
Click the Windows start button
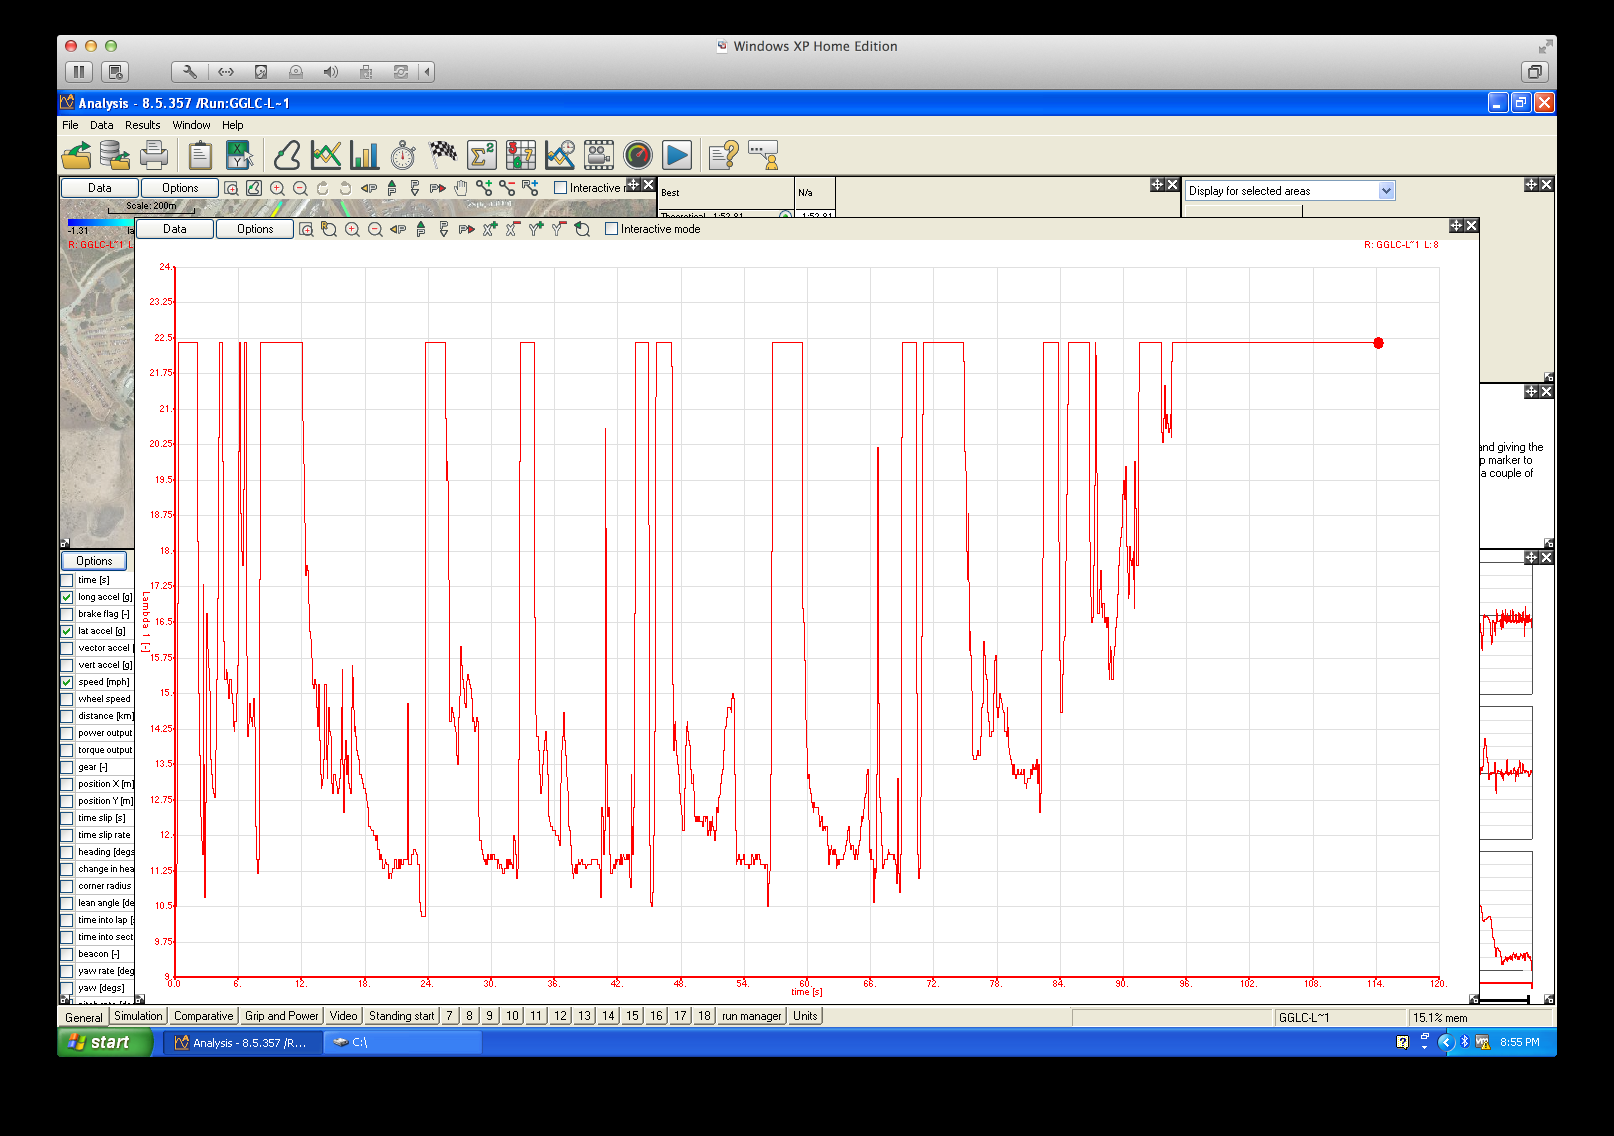point(100,1042)
